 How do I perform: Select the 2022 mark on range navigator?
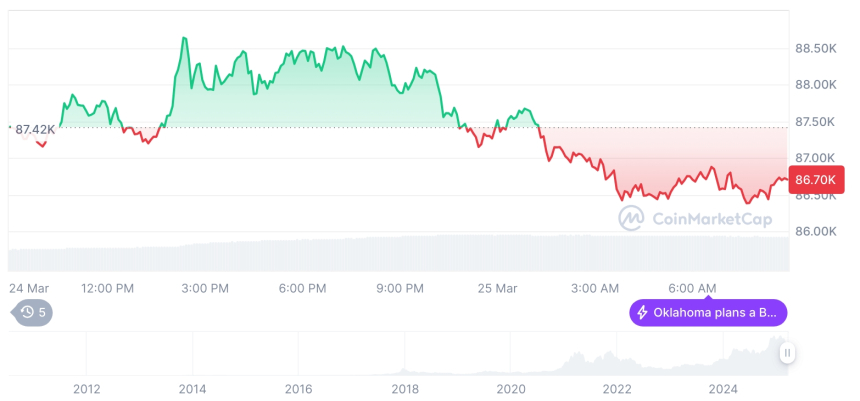tap(616, 389)
